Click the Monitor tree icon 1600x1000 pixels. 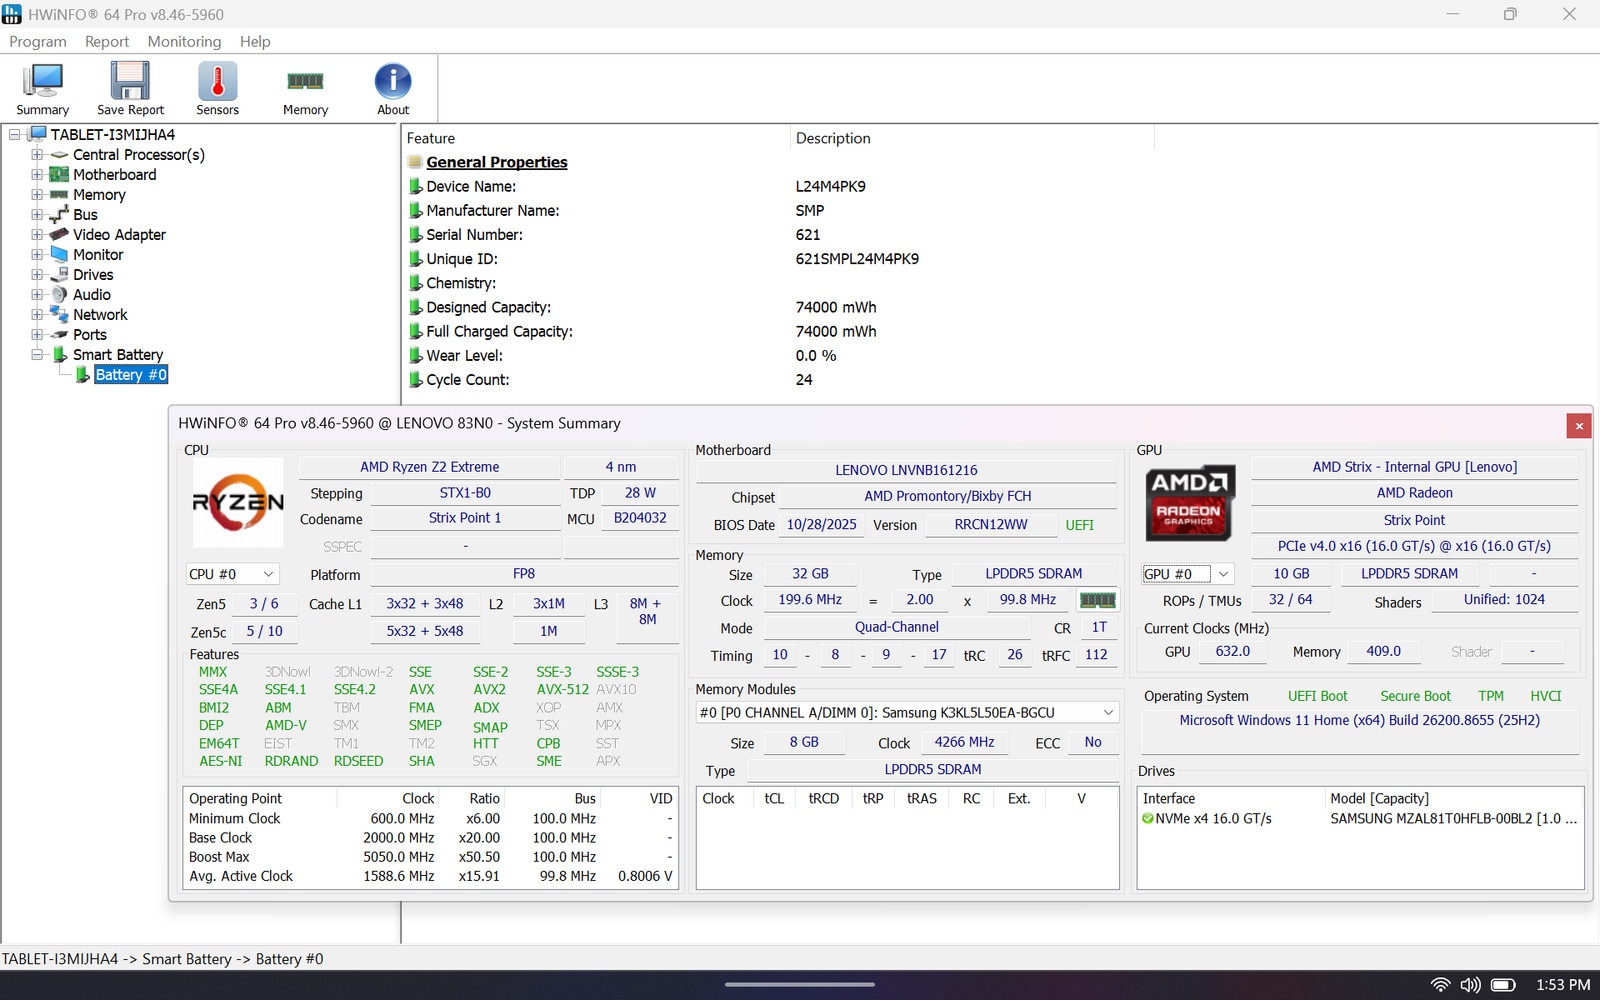click(x=60, y=255)
